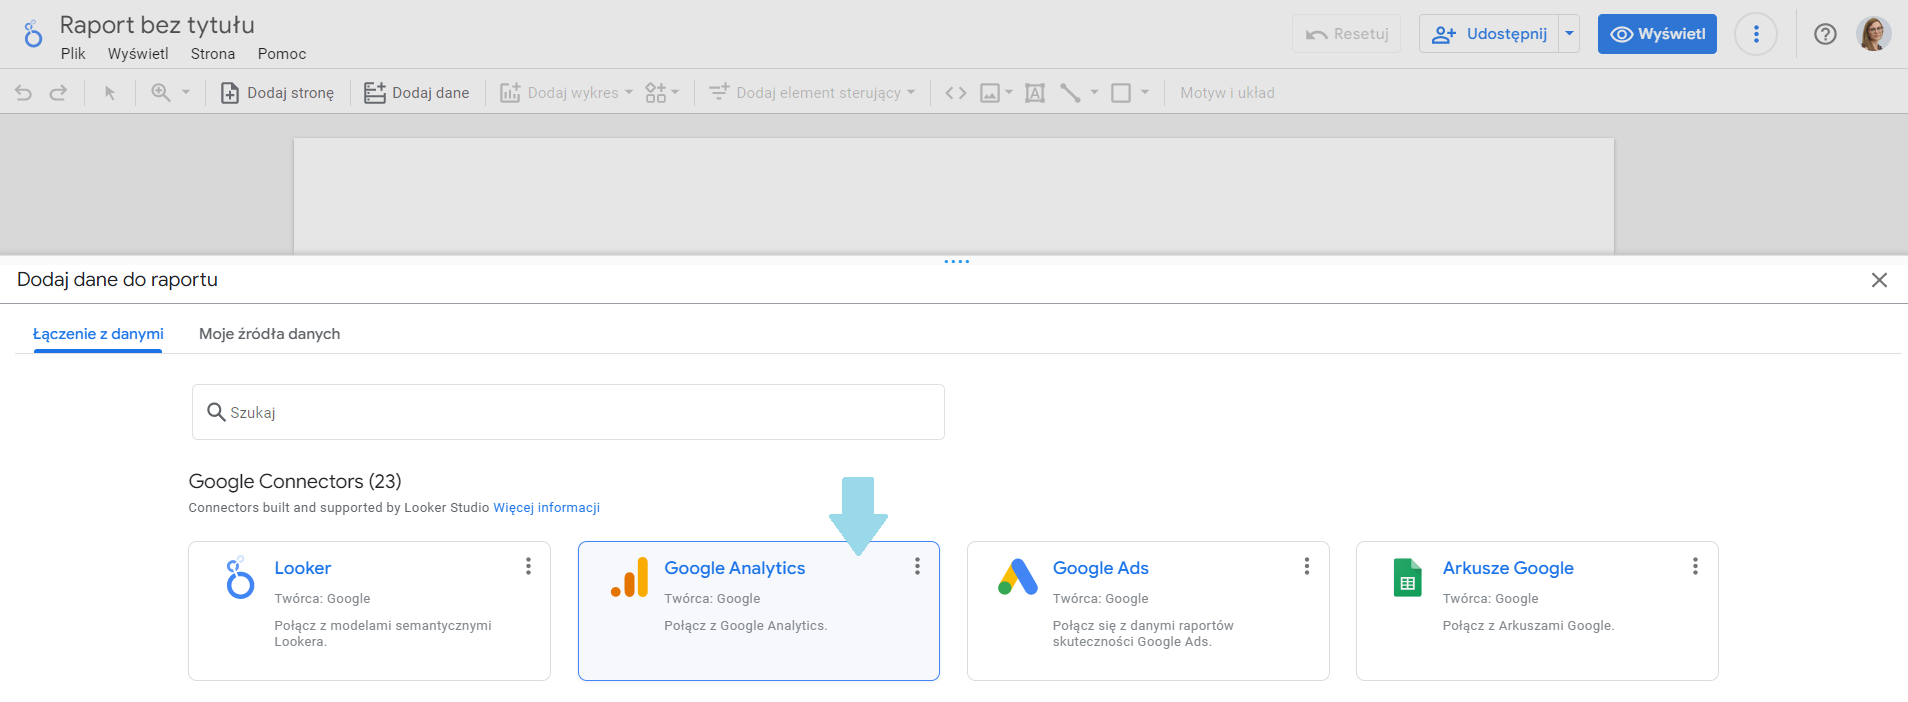Screen dimensions: 1908x702
Task: Click Dodaj stronę toolbar button
Action: click(277, 93)
